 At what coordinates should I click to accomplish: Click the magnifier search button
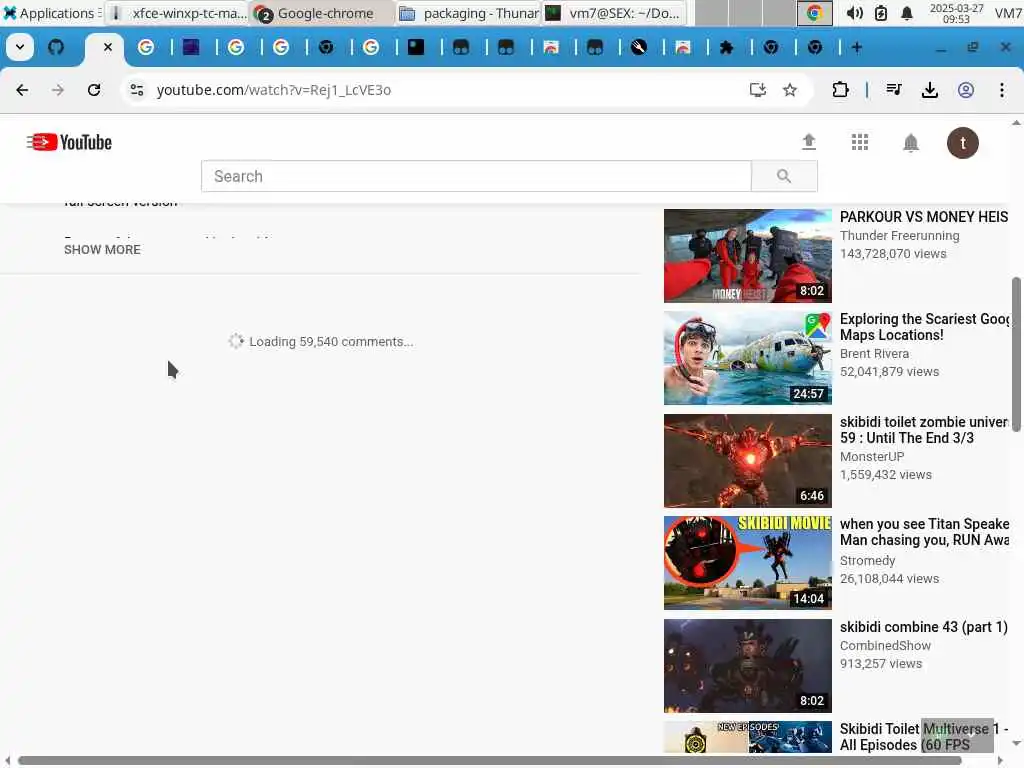point(784,176)
